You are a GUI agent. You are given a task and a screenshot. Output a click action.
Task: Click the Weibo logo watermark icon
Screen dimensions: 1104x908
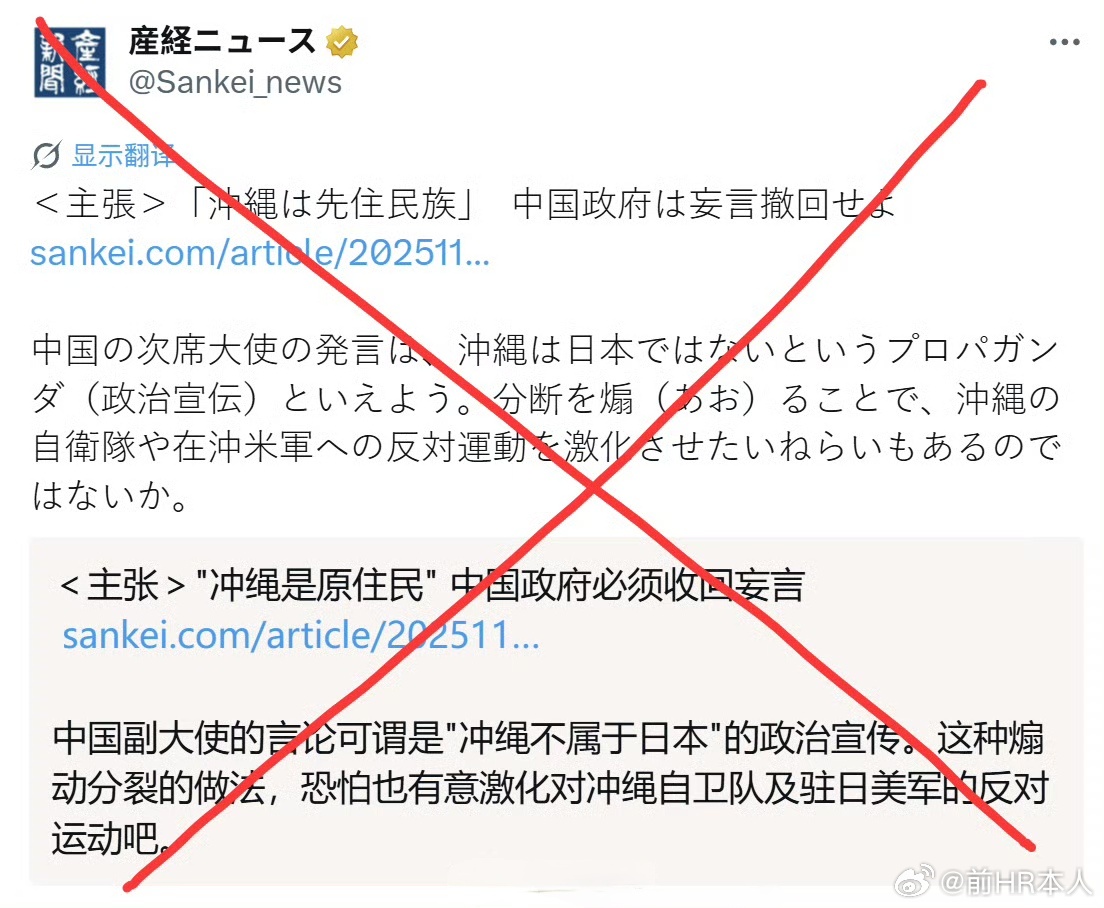[x=913, y=881]
